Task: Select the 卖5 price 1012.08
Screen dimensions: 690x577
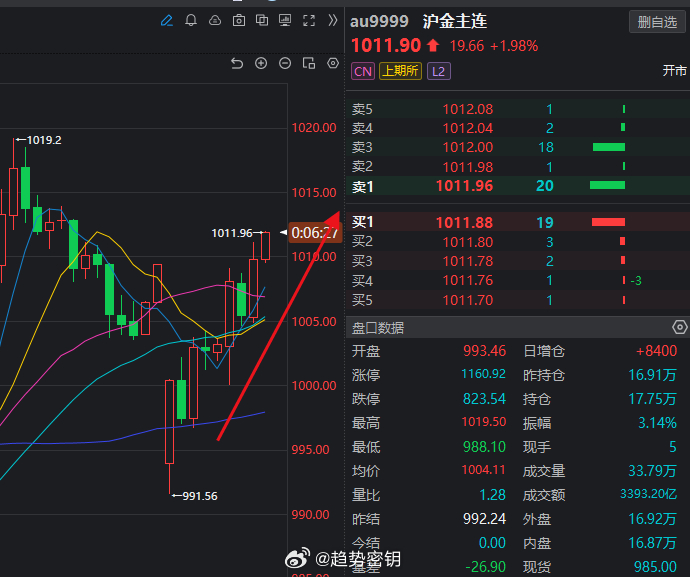Action: [x=467, y=109]
